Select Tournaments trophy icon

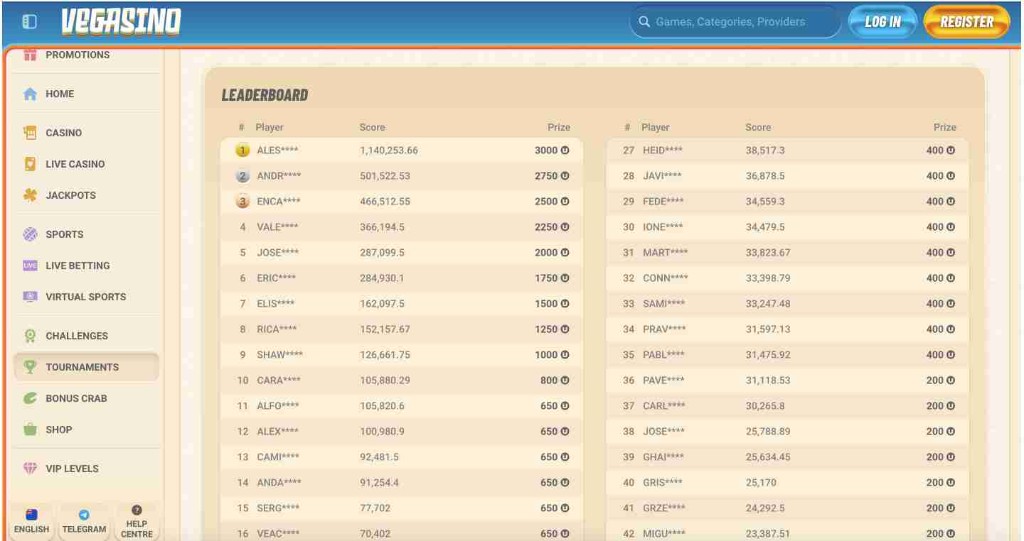click(x=30, y=367)
